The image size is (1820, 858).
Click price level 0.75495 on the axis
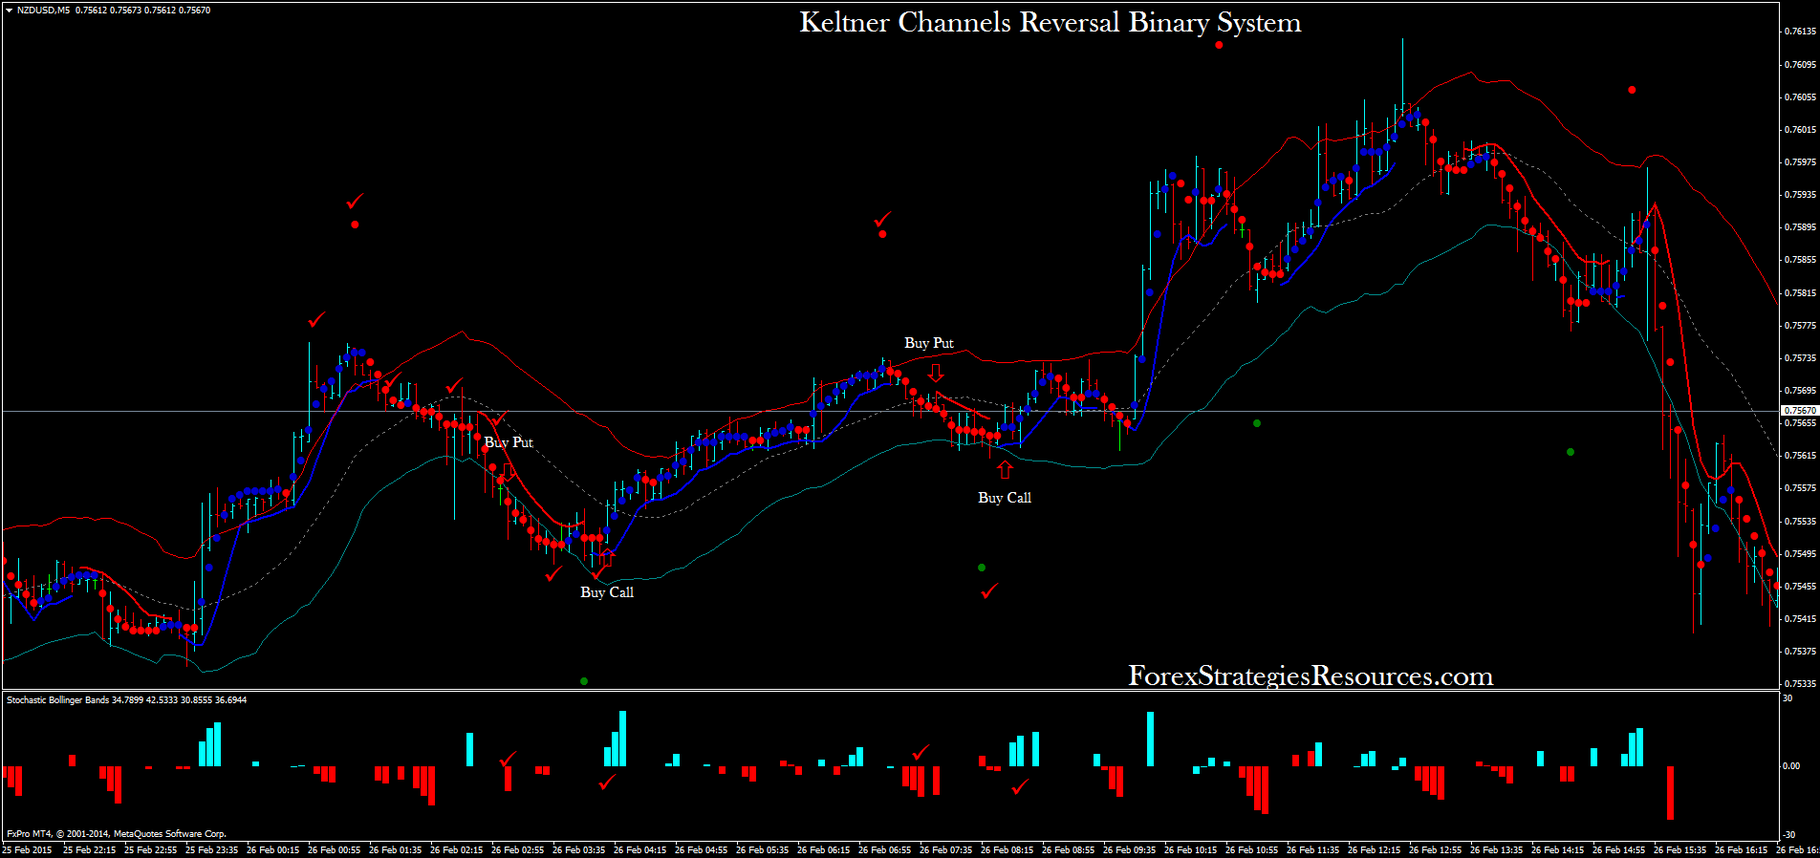point(1800,554)
